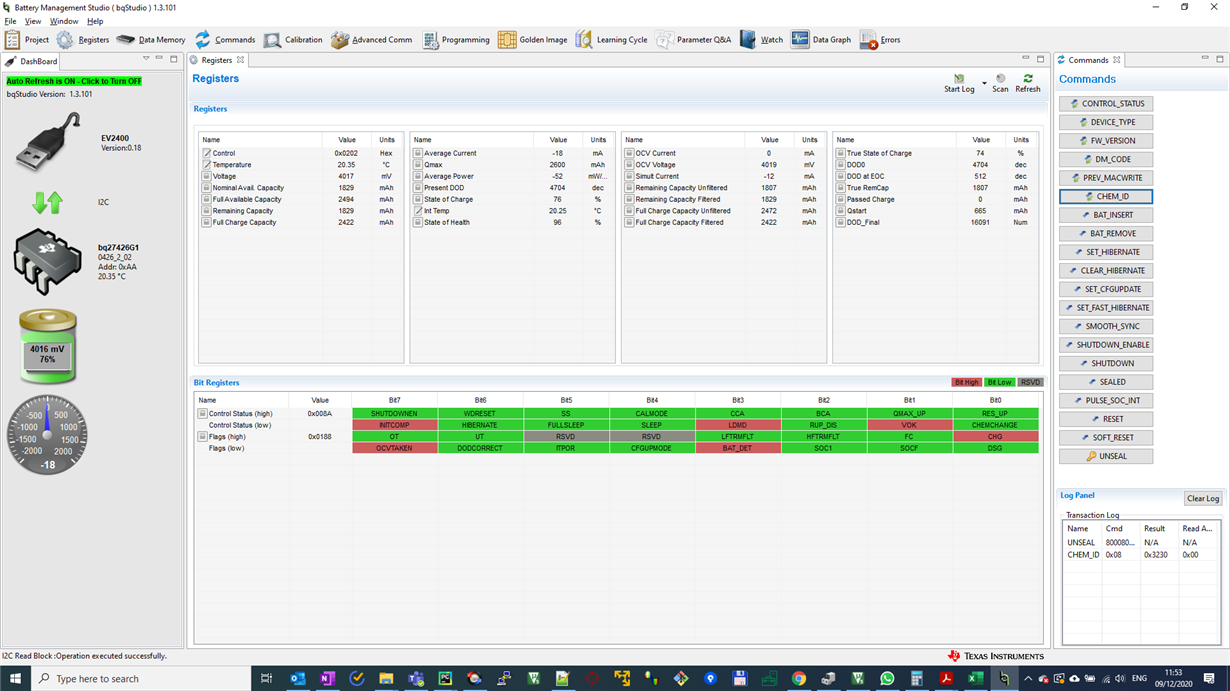
Task: Open the Commands toolbar item
Action: (x=225, y=40)
